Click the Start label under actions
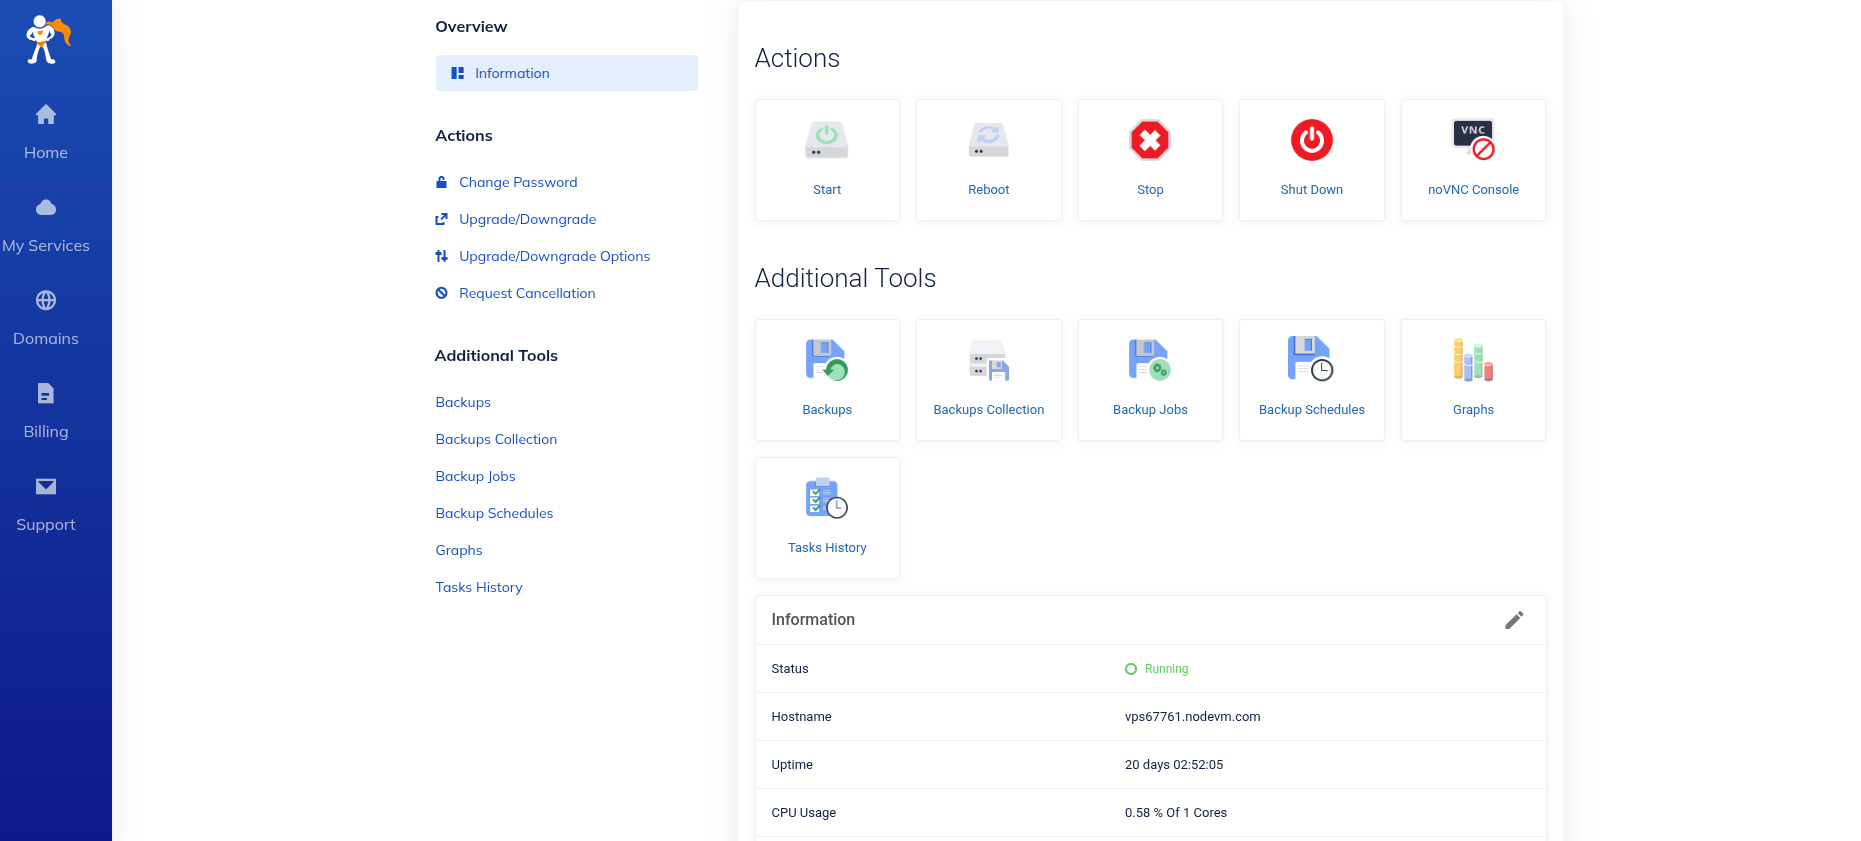The width and height of the screenshot is (1861, 841). (827, 189)
